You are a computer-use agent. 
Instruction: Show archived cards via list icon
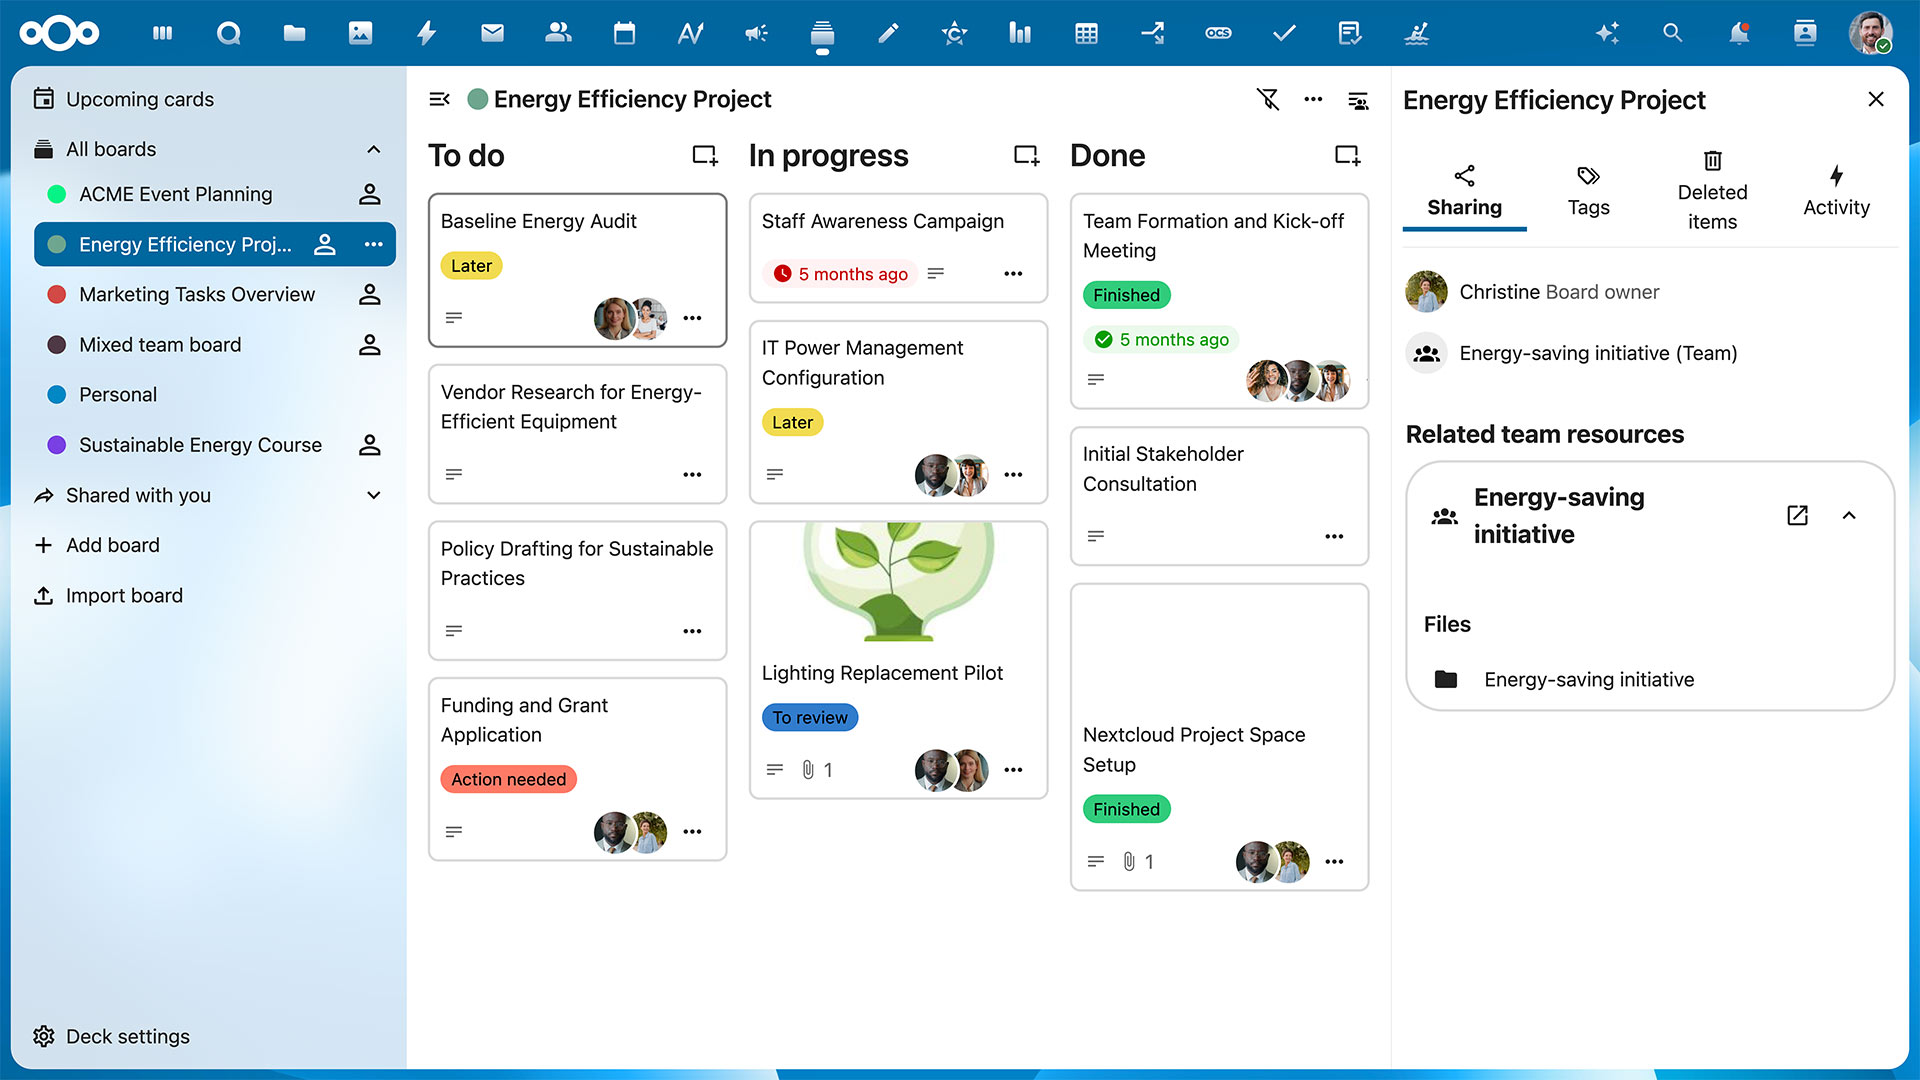tap(1358, 99)
